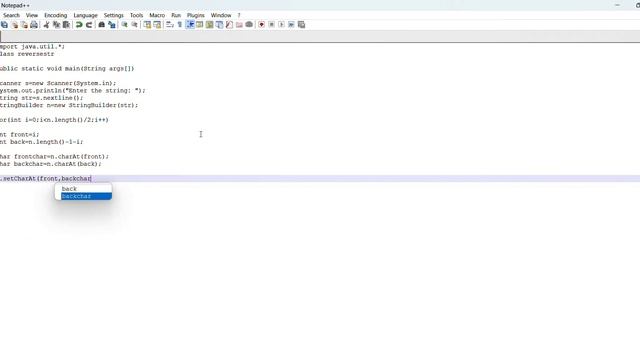
Task: Toggle the file Monitoring eye icon
Action: point(249,24)
